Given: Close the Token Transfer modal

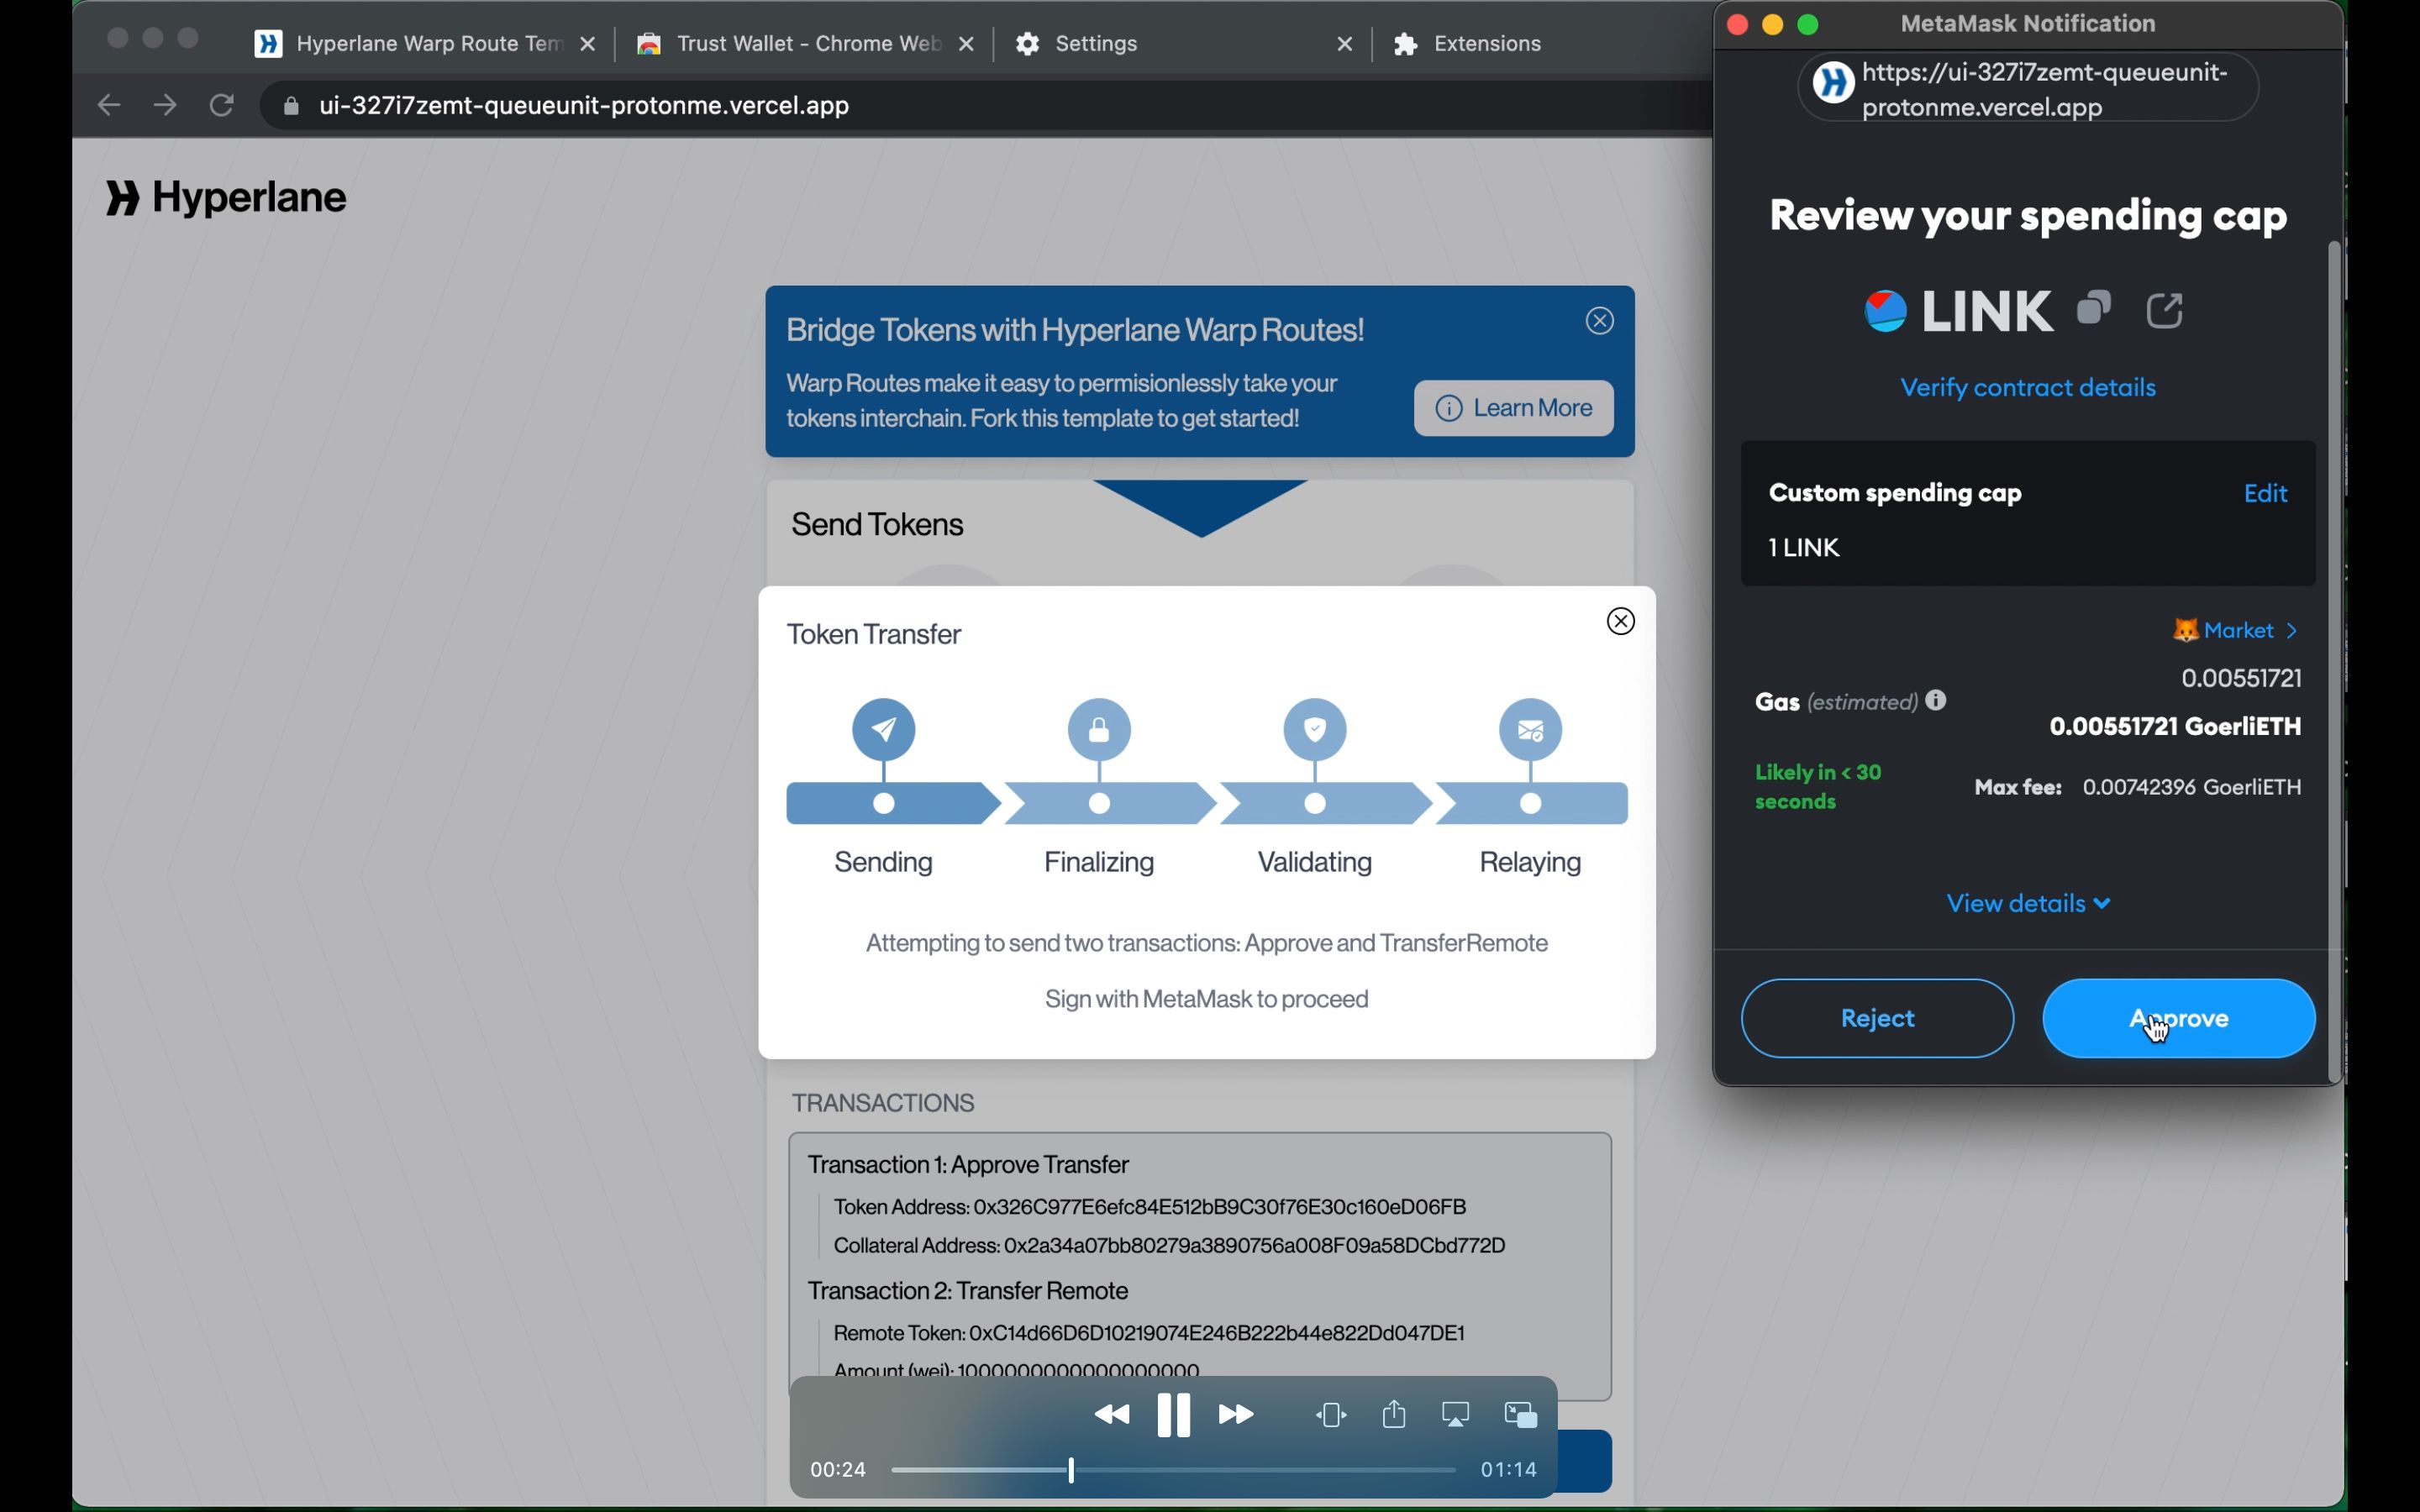Looking at the screenshot, I should [1621, 621].
